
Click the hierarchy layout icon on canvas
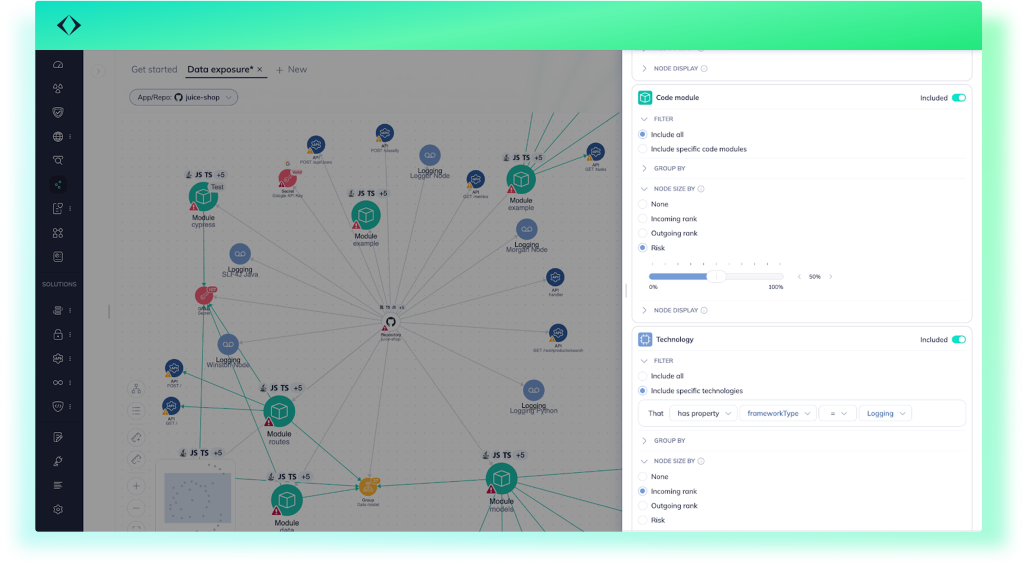[136, 388]
